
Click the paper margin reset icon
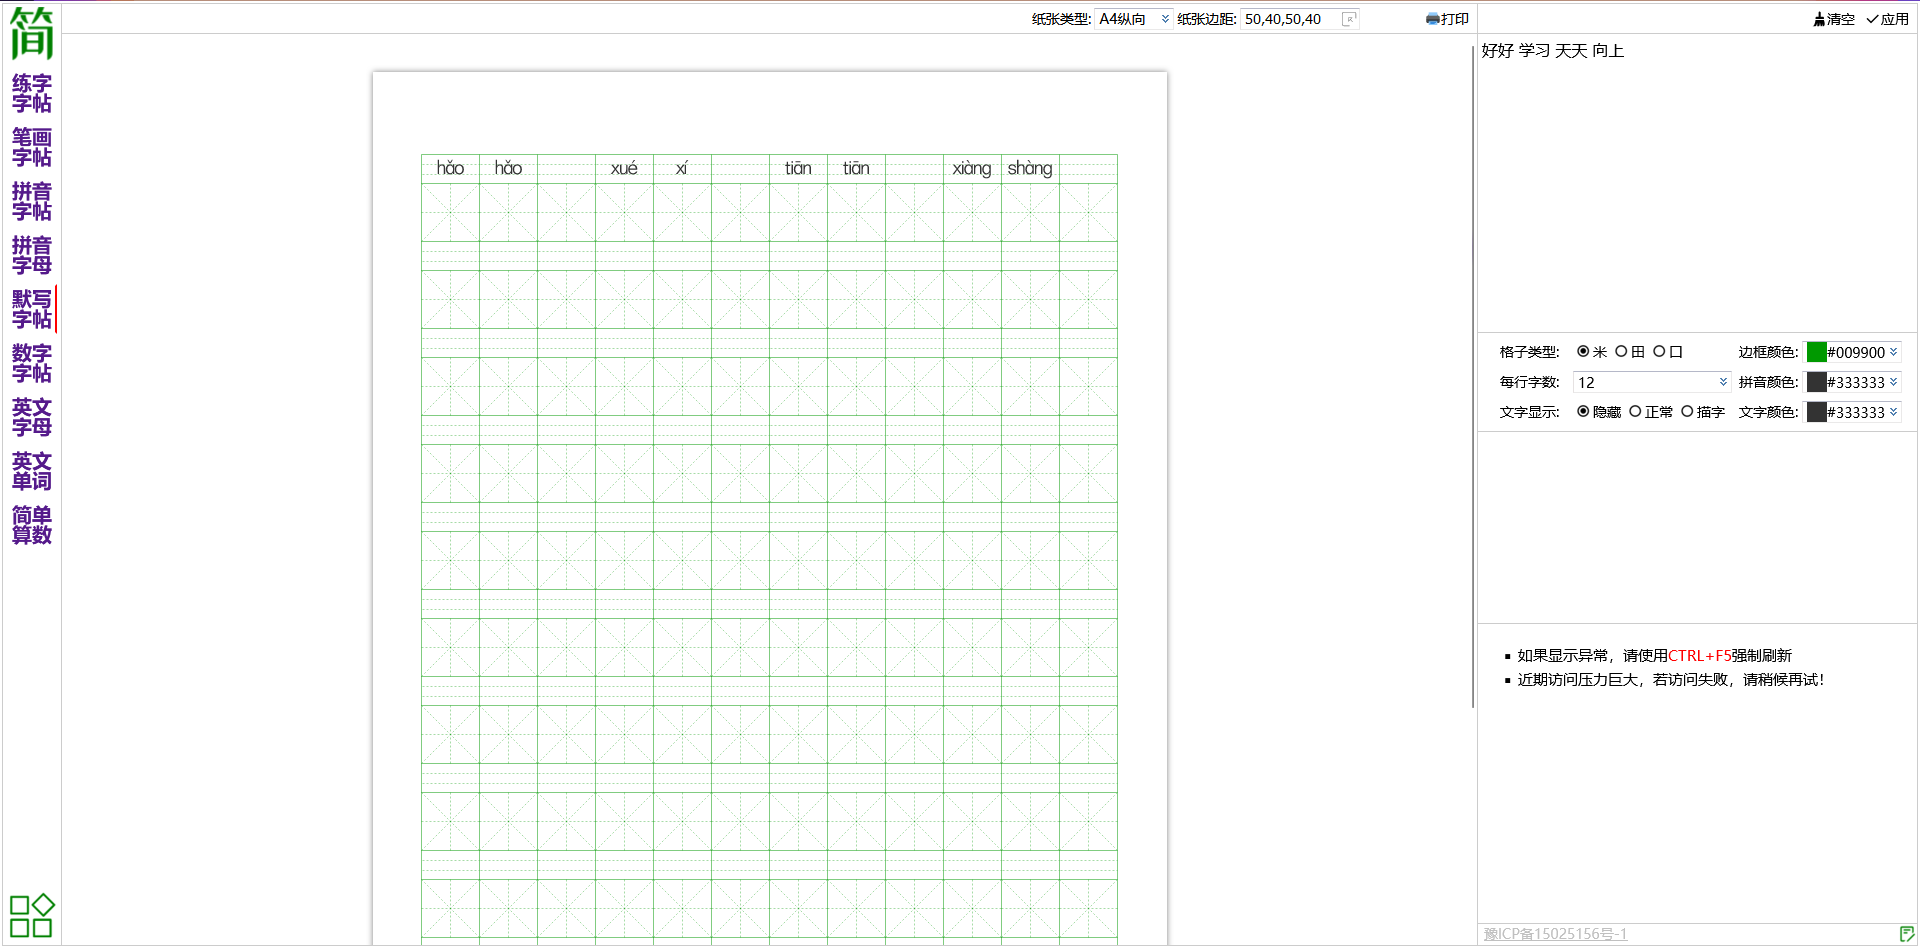pyautogui.click(x=1349, y=19)
